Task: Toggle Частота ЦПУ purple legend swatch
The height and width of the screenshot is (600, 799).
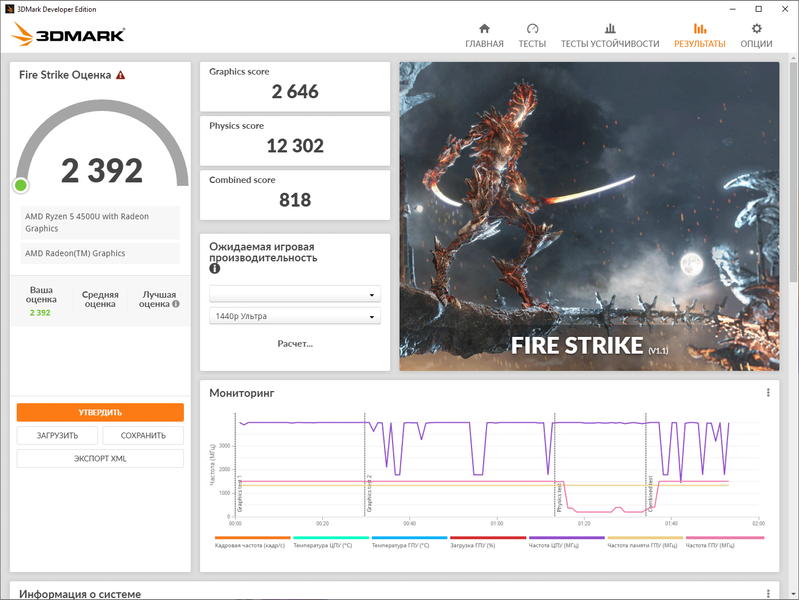Action: 567,537
